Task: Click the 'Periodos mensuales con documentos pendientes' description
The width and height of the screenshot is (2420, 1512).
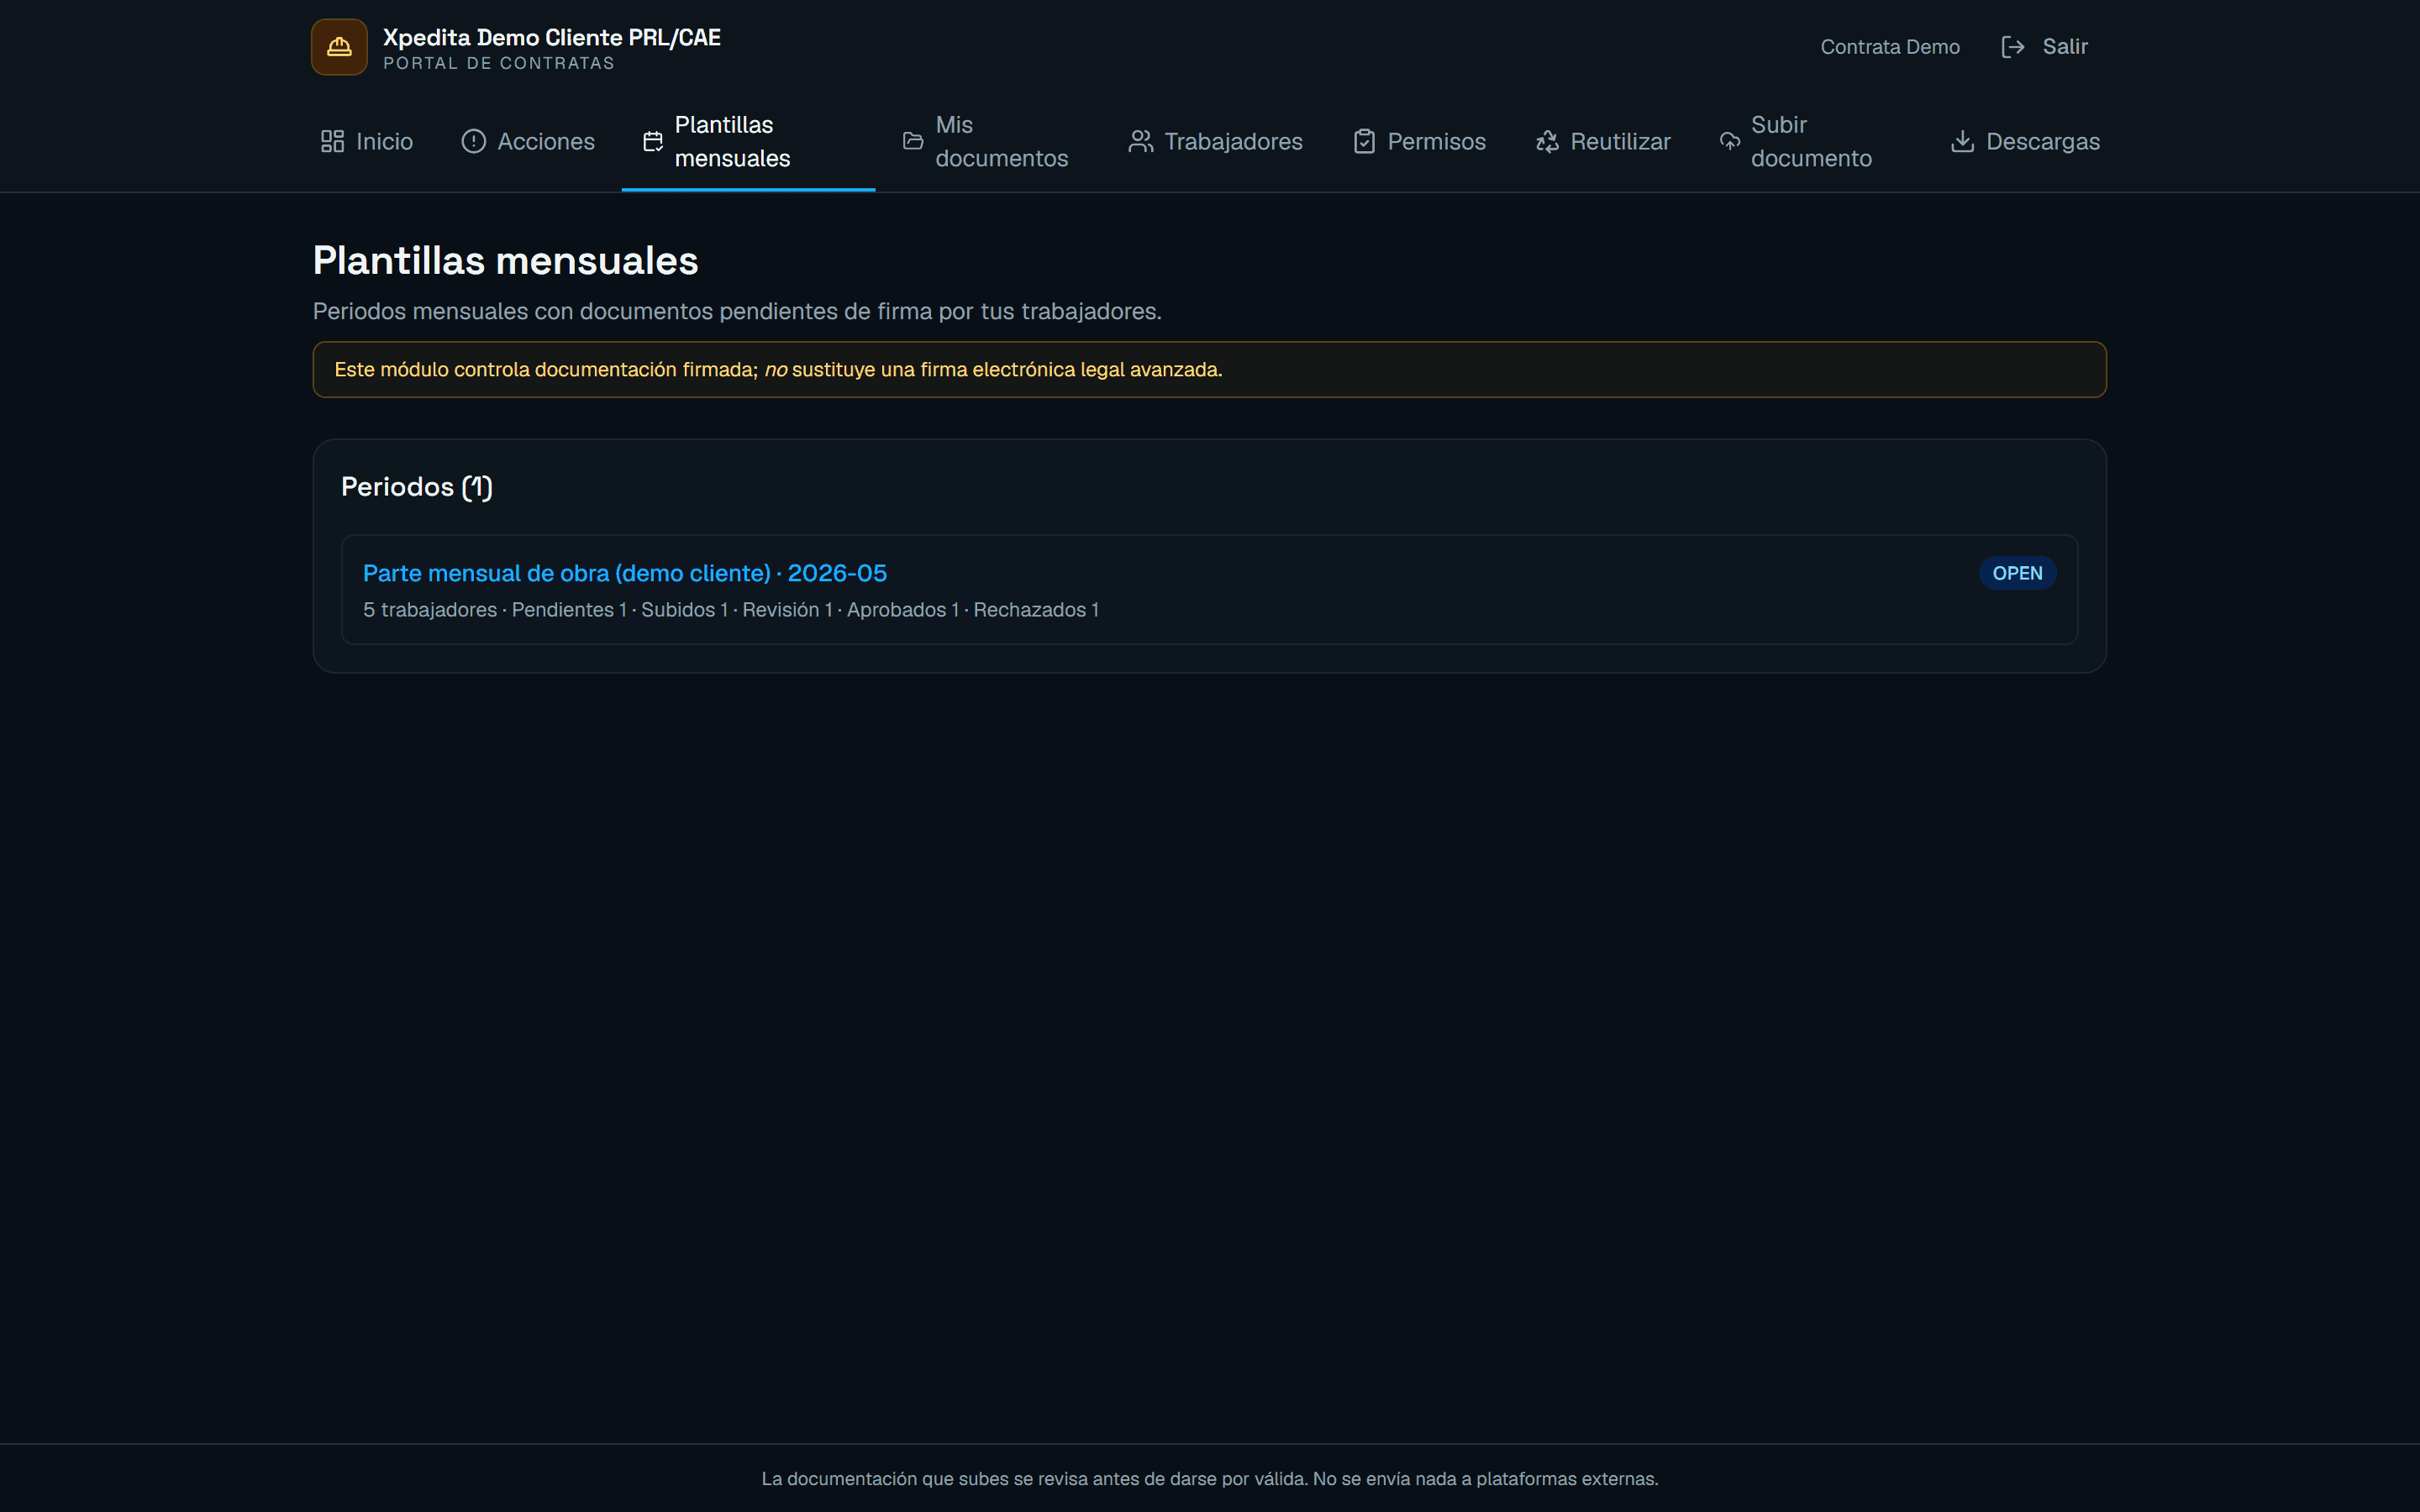Action: (x=737, y=311)
